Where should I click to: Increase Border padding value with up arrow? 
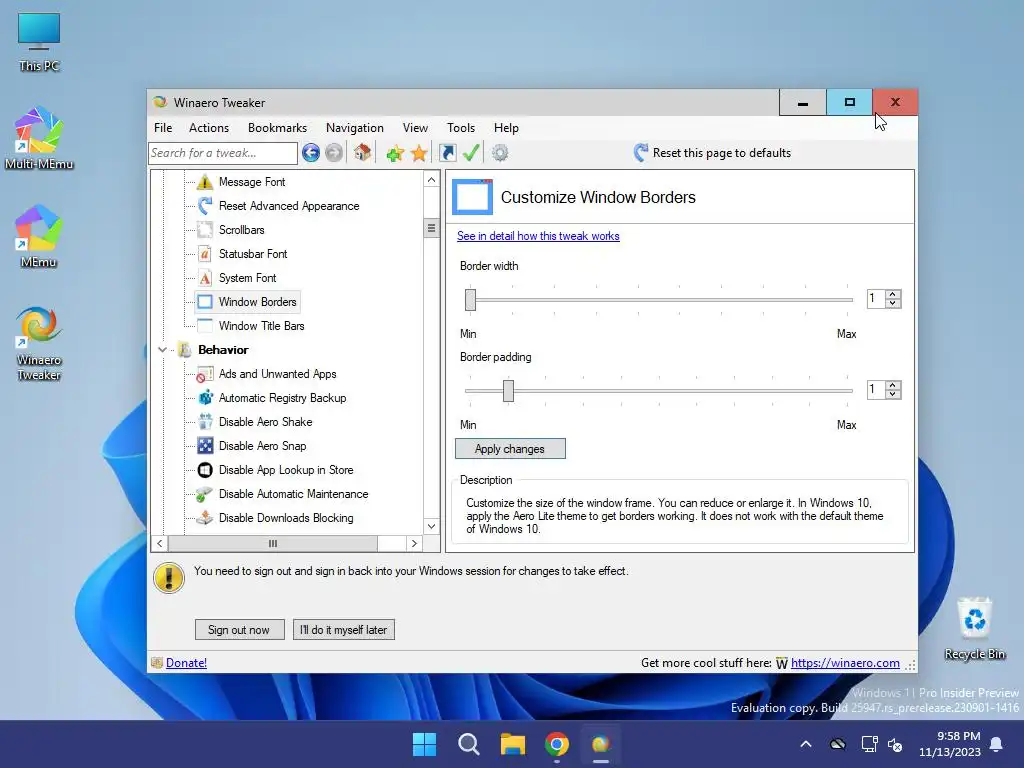pos(893,385)
